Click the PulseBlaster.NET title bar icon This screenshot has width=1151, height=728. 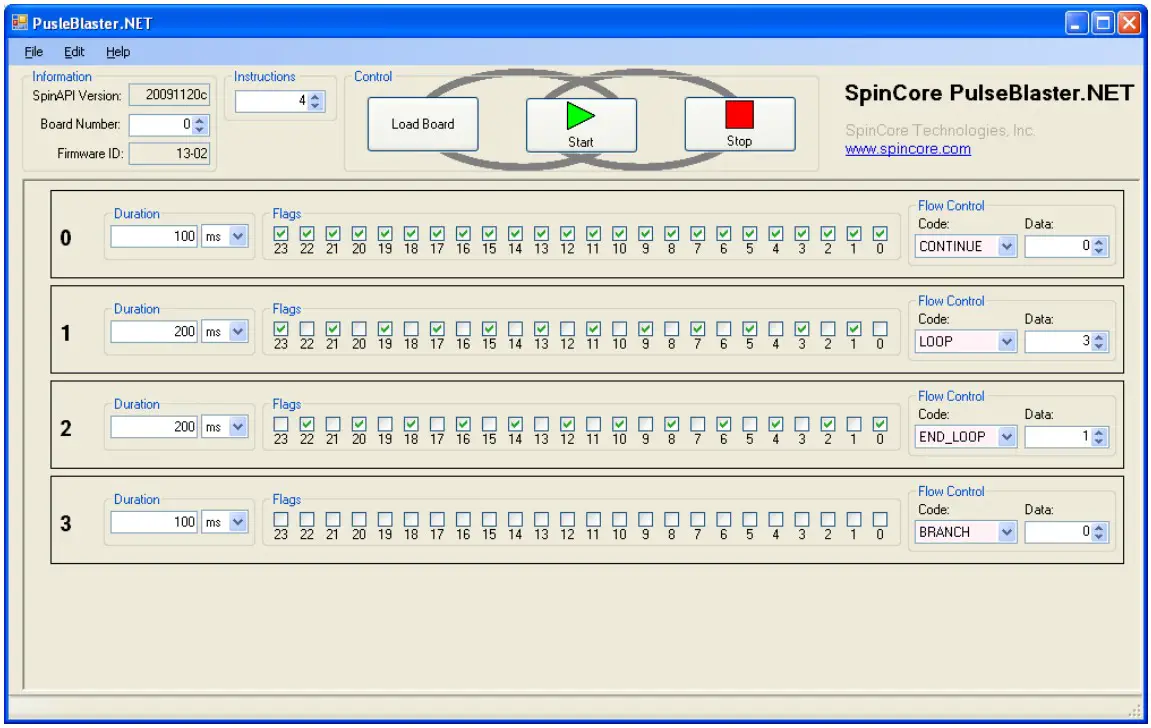[19, 23]
